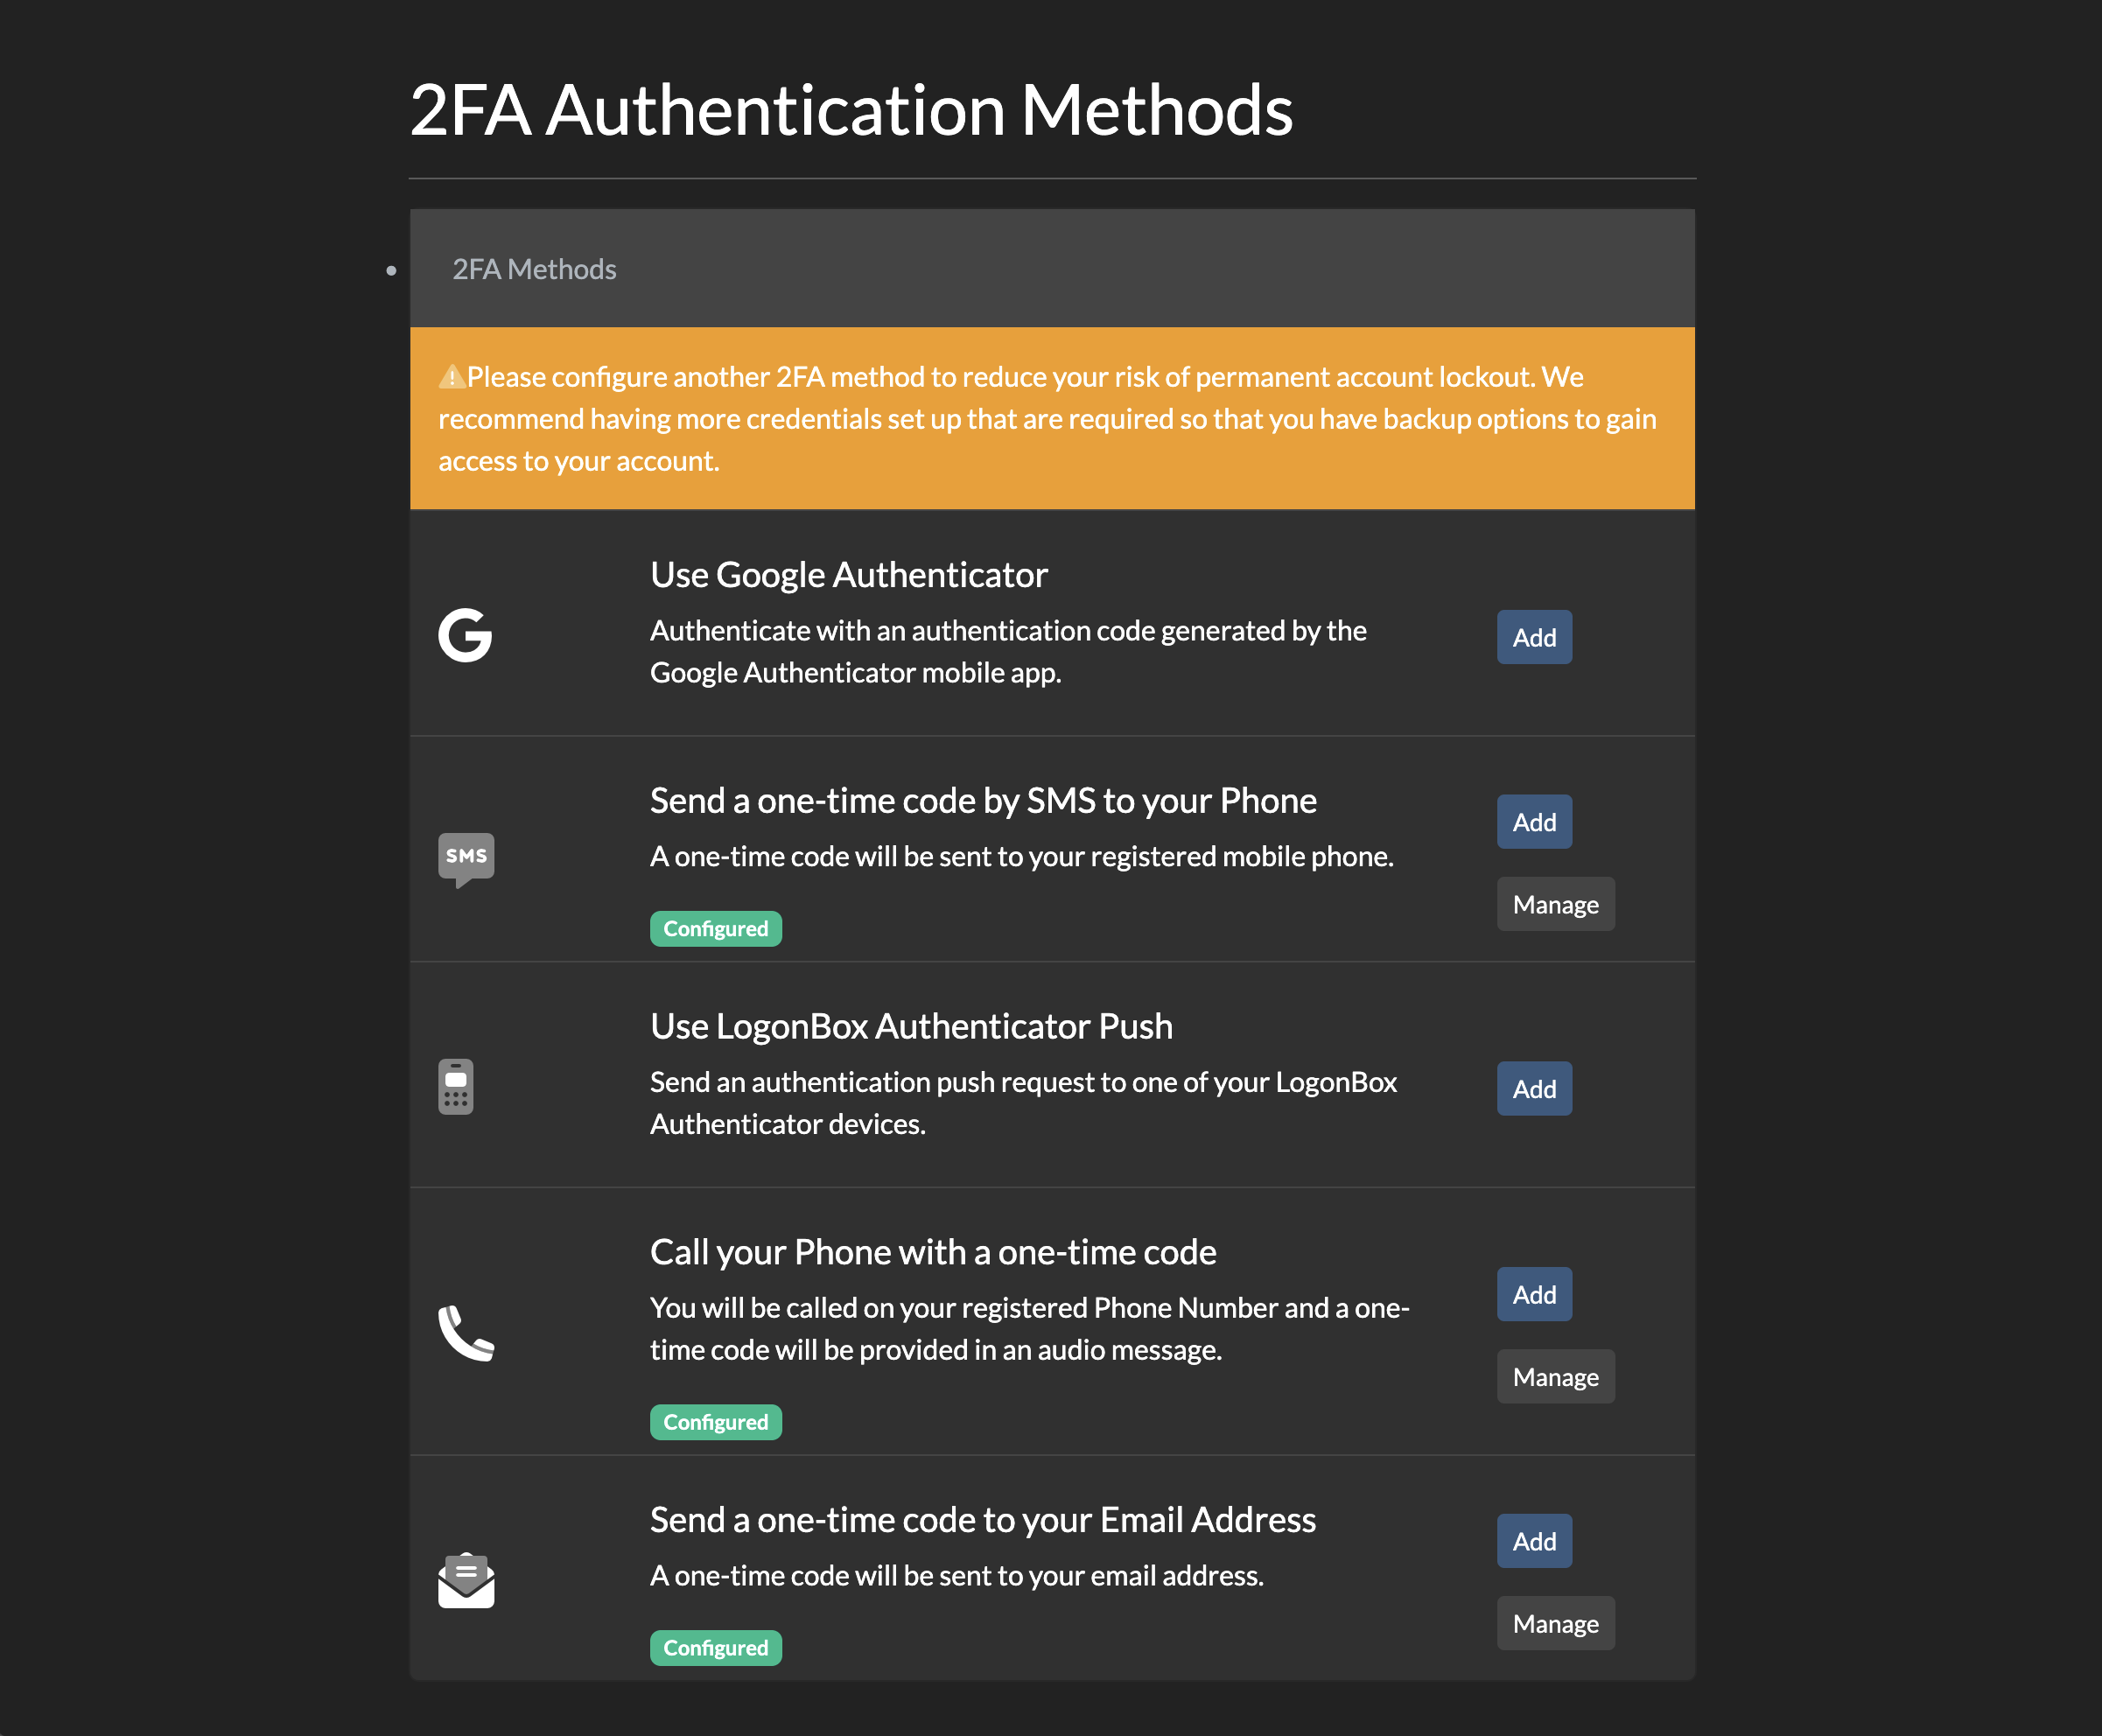2102x1736 pixels.
Task: Manage the SMS one-time code method
Action: [1555, 904]
